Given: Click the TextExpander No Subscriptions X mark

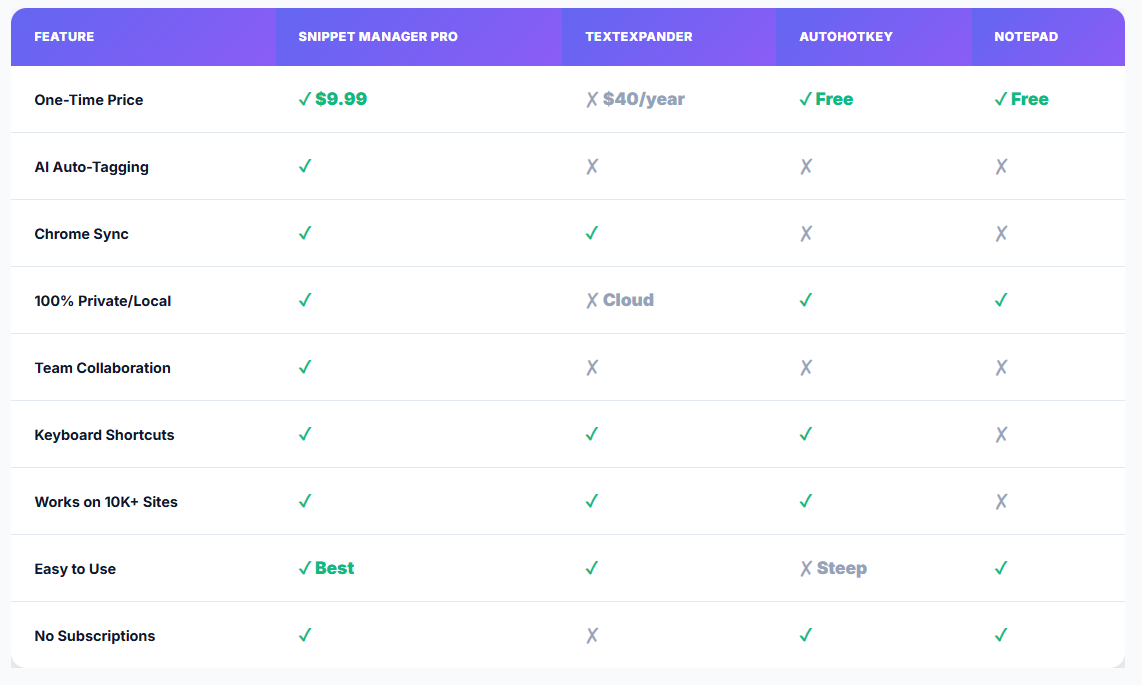Looking at the screenshot, I should pos(592,635).
